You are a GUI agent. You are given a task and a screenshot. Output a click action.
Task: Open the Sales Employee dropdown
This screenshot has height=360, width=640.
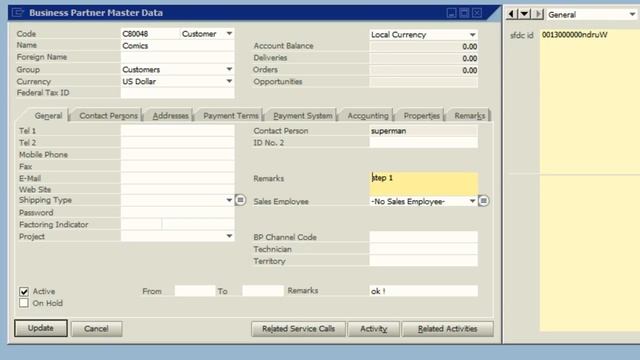click(x=472, y=201)
